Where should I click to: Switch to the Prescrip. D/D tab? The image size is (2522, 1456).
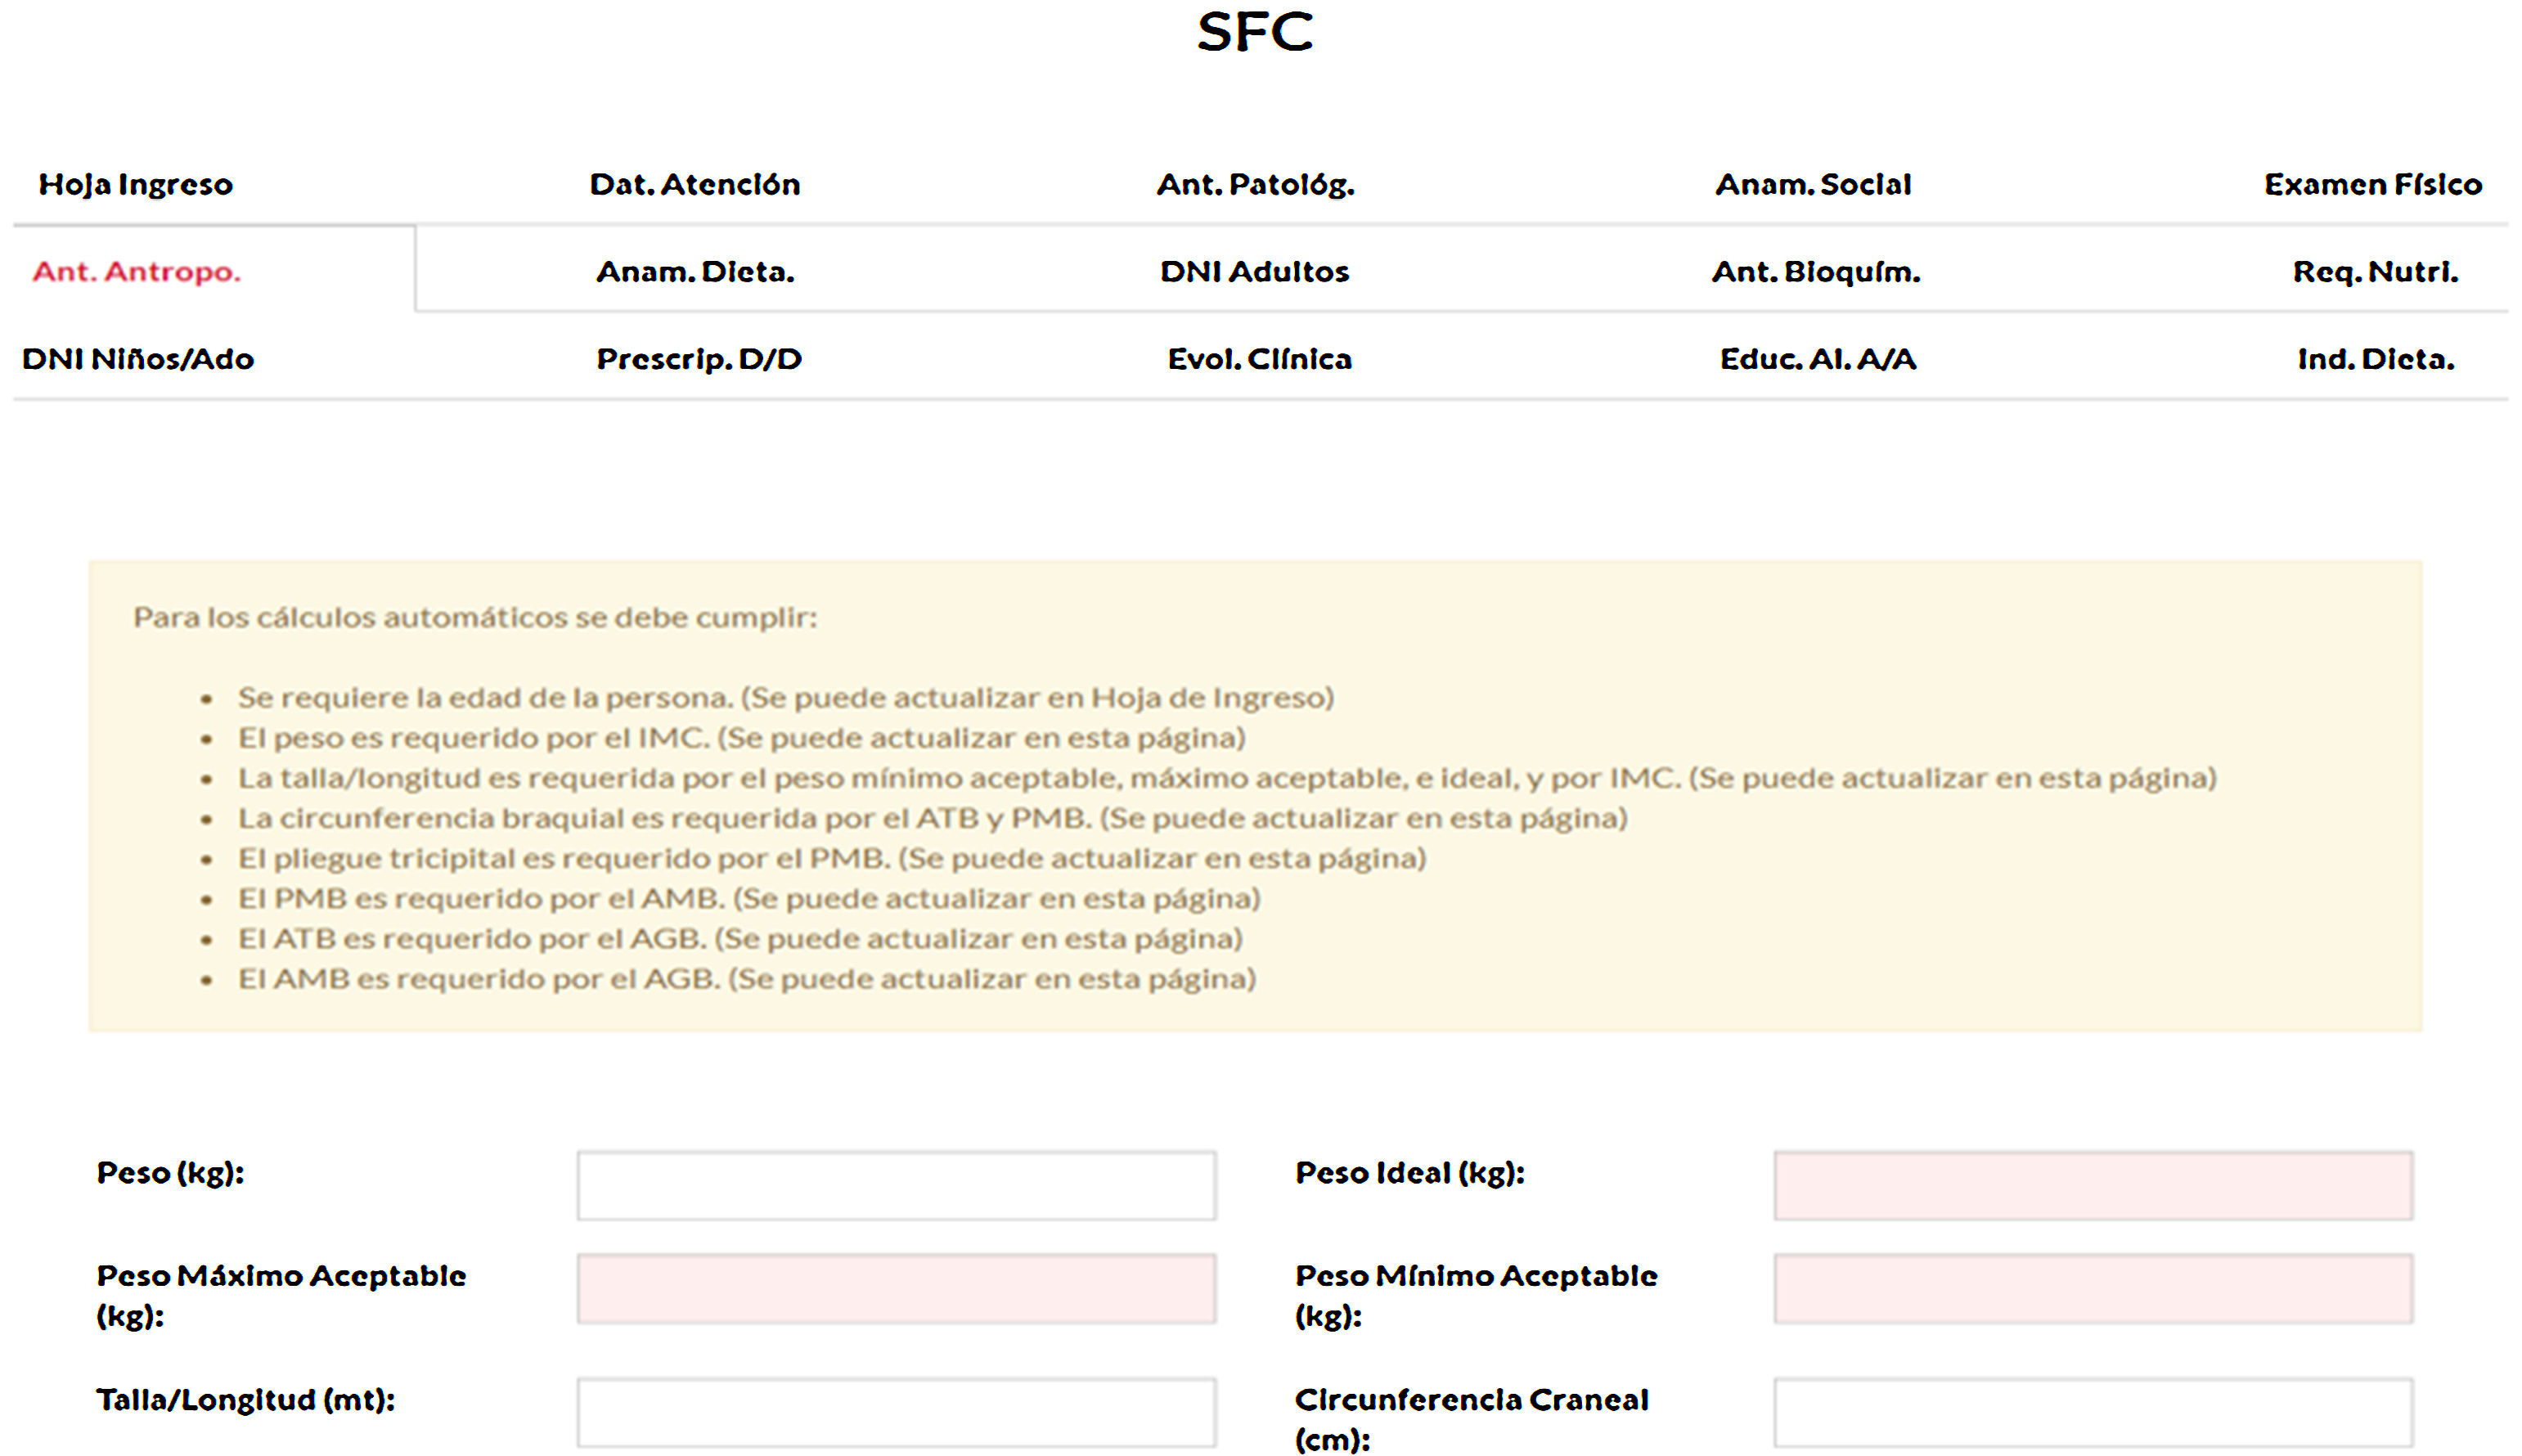pyautogui.click(x=699, y=359)
